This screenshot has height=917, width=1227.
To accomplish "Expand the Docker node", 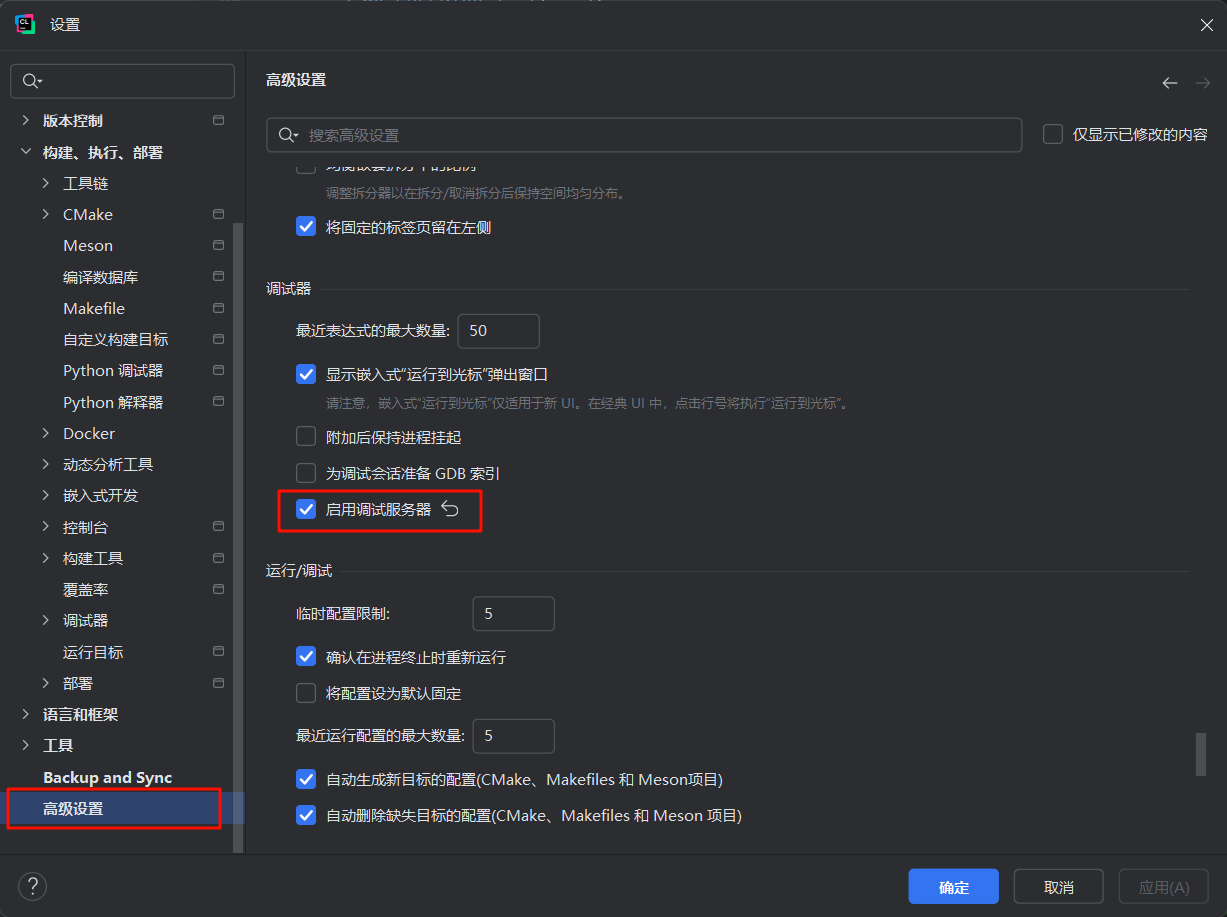I will [x=46, y=433].
